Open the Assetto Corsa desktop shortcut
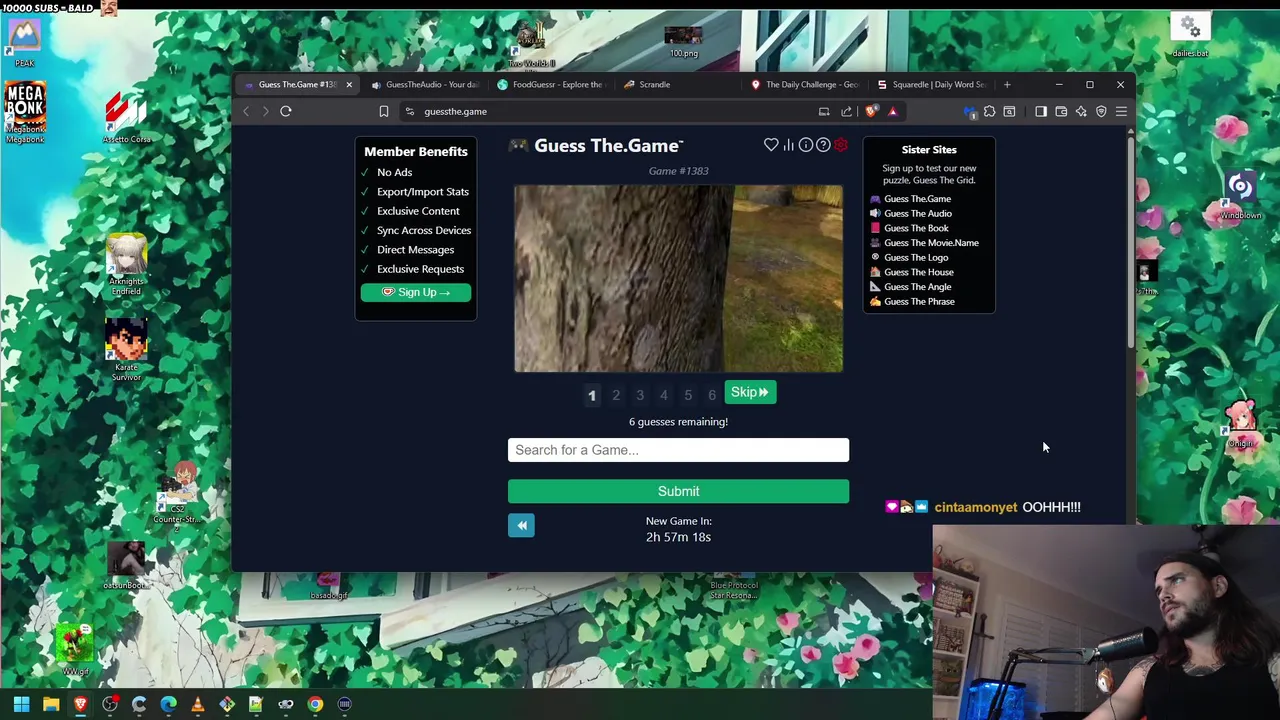The image size is (1280, 720). (x=126, y=118)
